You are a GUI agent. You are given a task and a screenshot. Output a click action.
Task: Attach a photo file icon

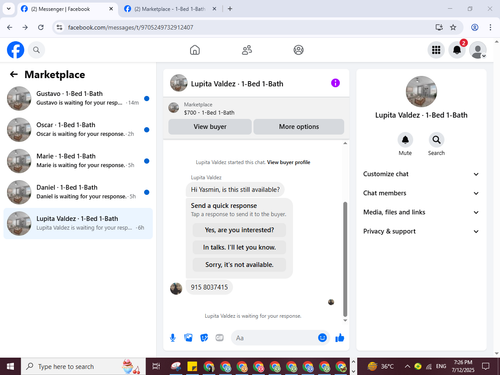(188, 338)
